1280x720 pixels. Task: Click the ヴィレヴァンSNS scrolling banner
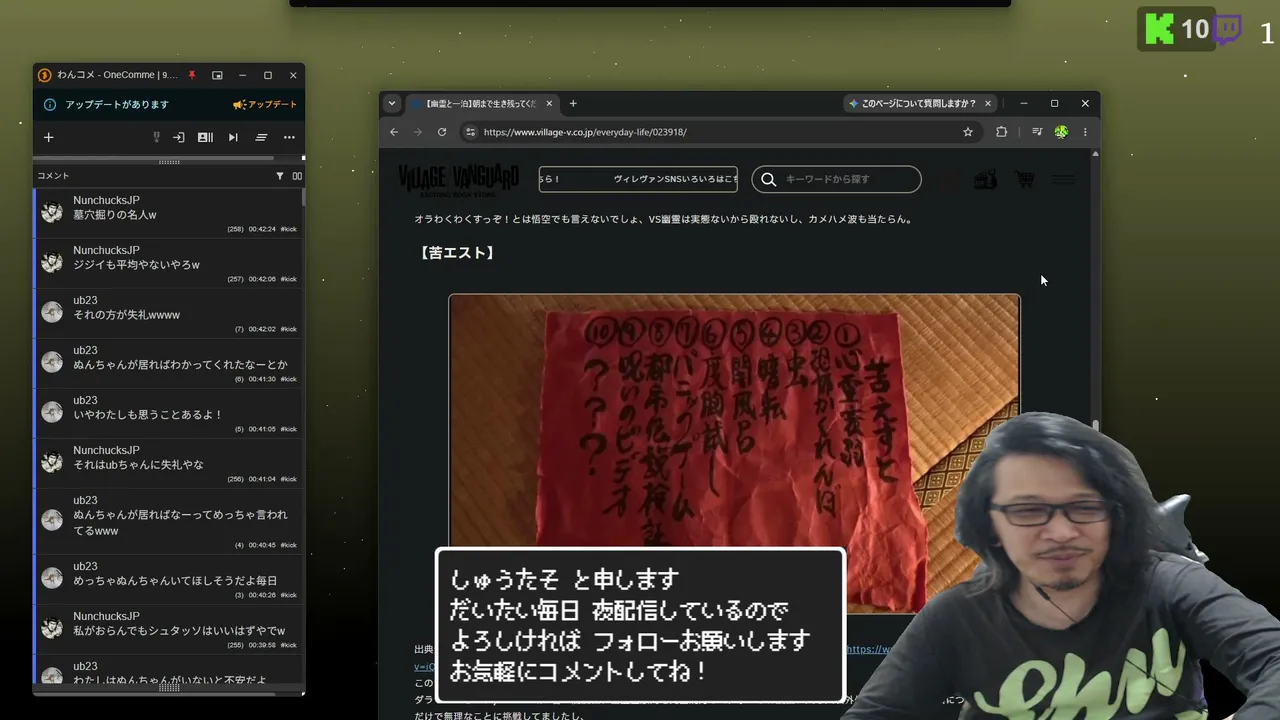(638, 179)
